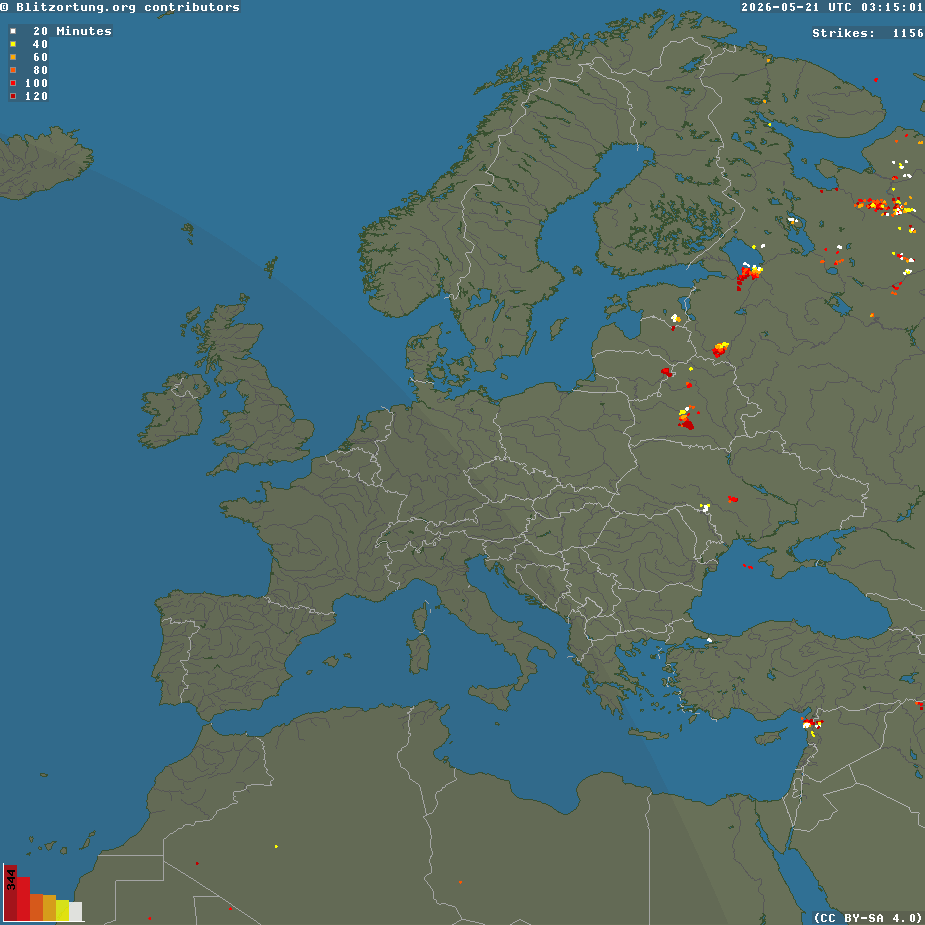This screenshot has width=925, height=925.
Task: Click the lightning cluster south of Lake Ladoga
Action: click(x=749, y=274)
